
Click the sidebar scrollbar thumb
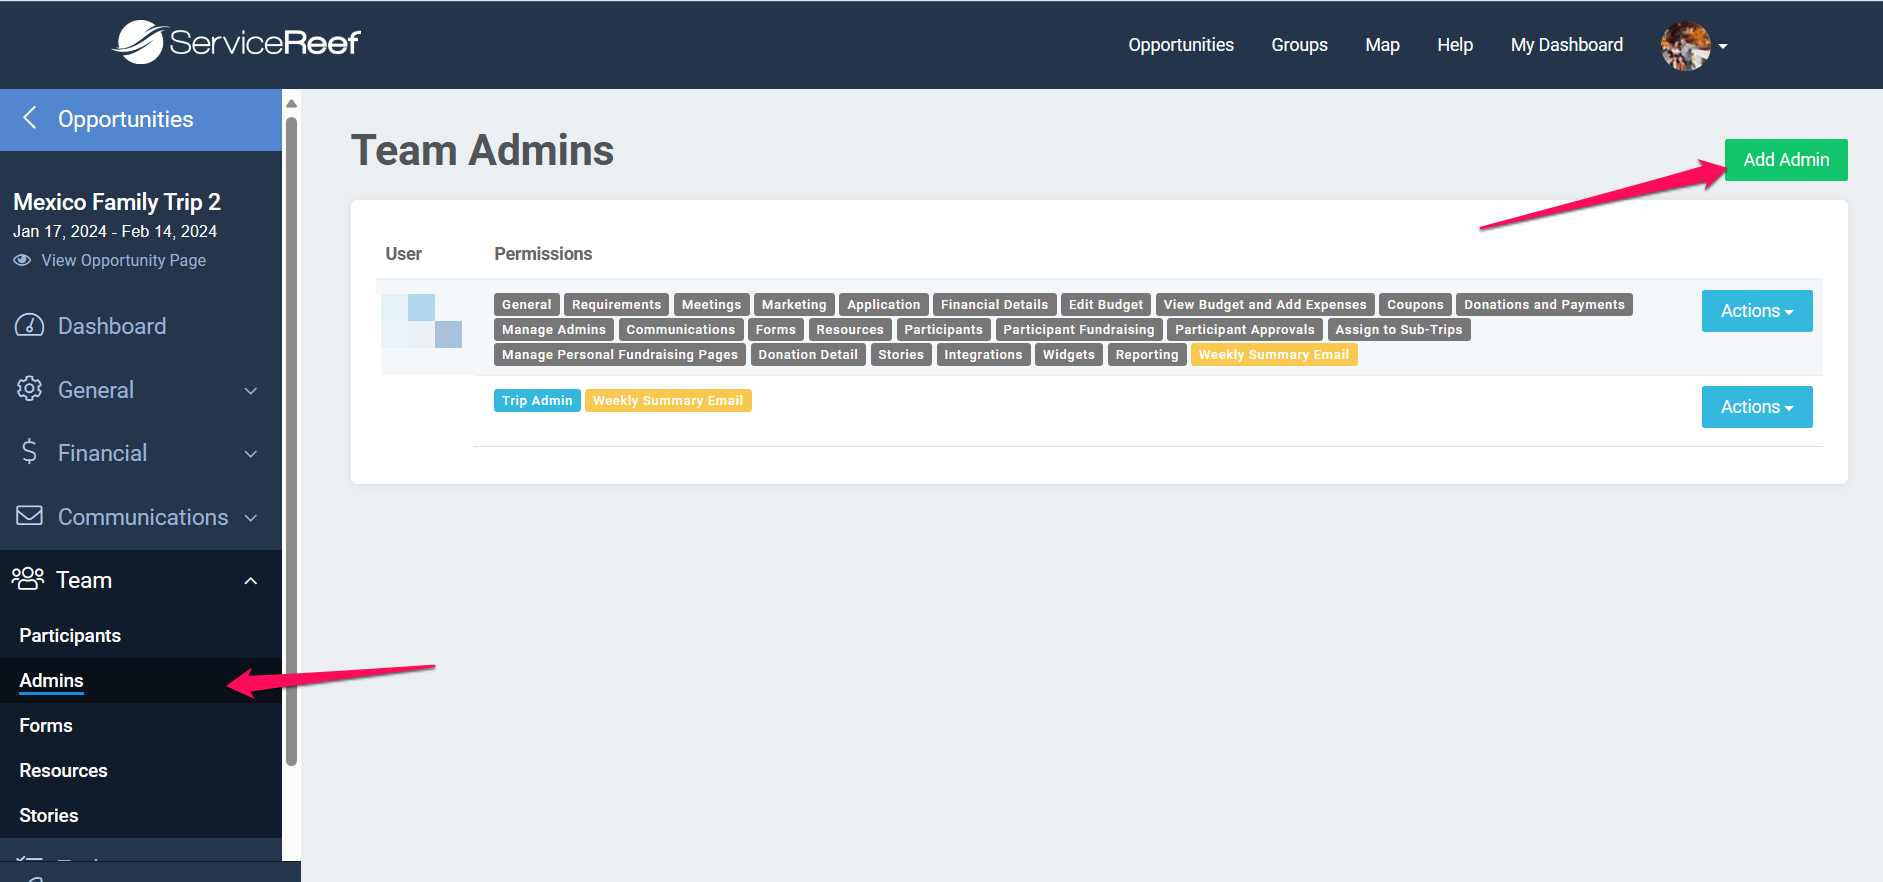click(x=292, y=440)
